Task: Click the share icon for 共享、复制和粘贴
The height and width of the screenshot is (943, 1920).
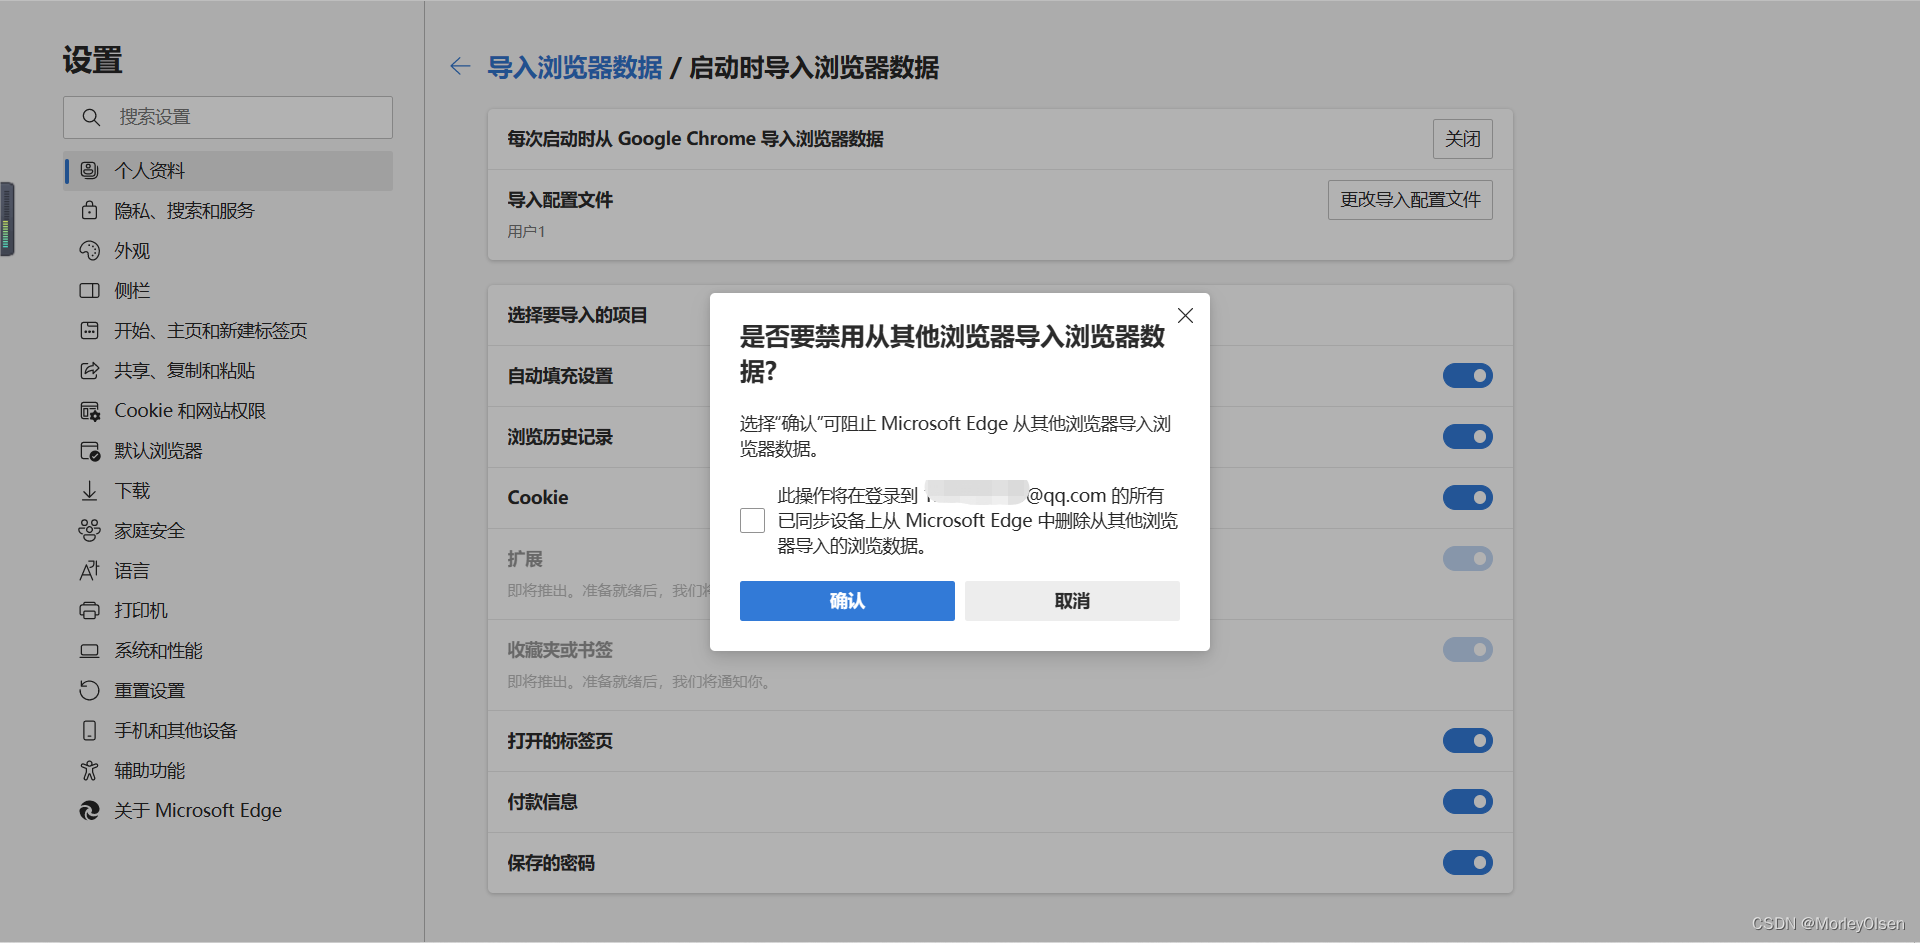Action: click(89, 370)
